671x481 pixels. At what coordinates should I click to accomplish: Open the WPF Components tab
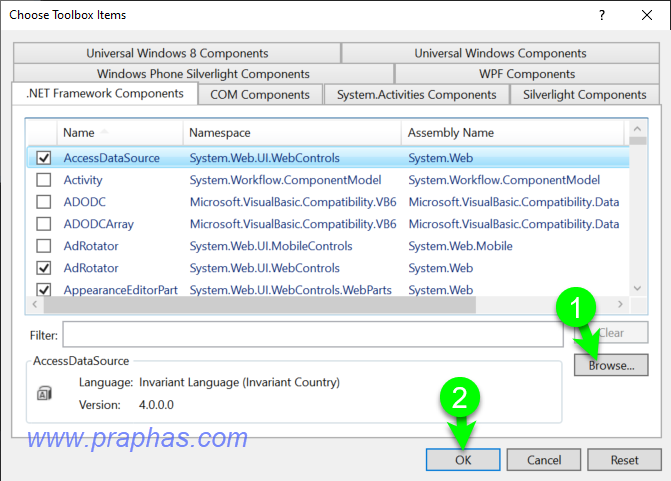tap(527, 74)
